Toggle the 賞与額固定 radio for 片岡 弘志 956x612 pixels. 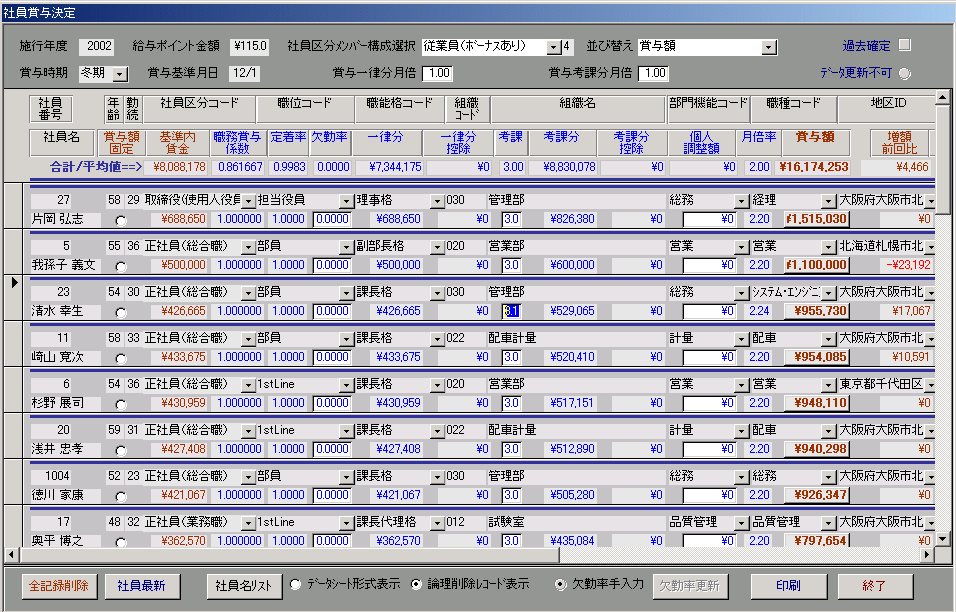(121, 221)
